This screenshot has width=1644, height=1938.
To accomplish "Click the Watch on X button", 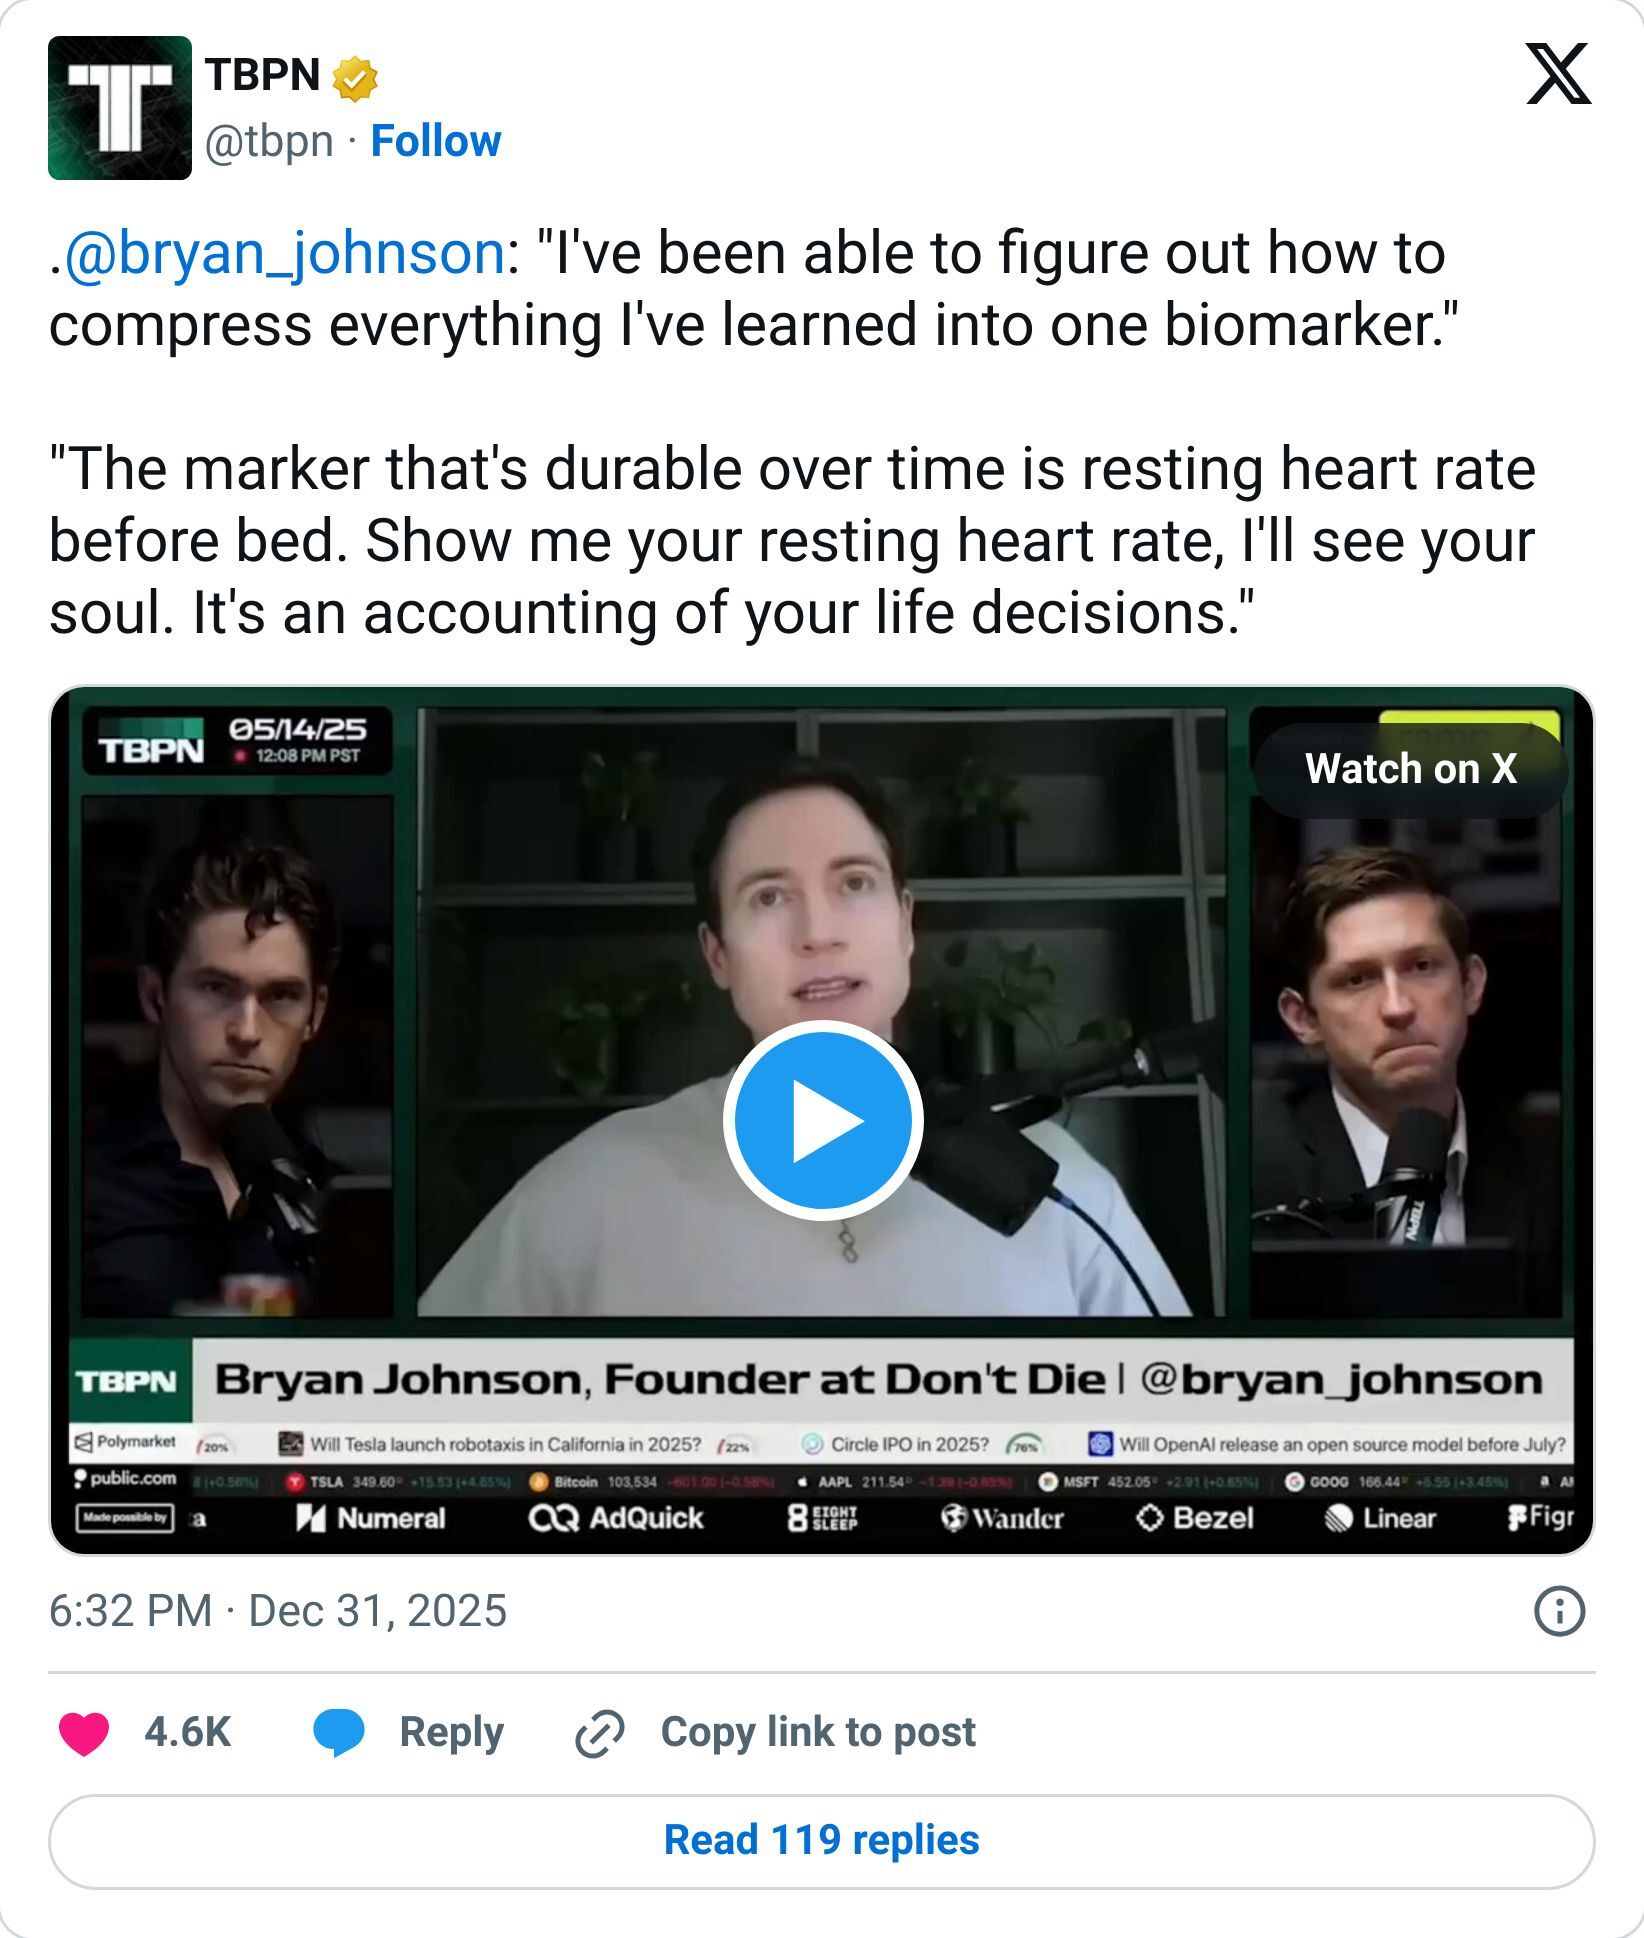I will pos(1411,770).
